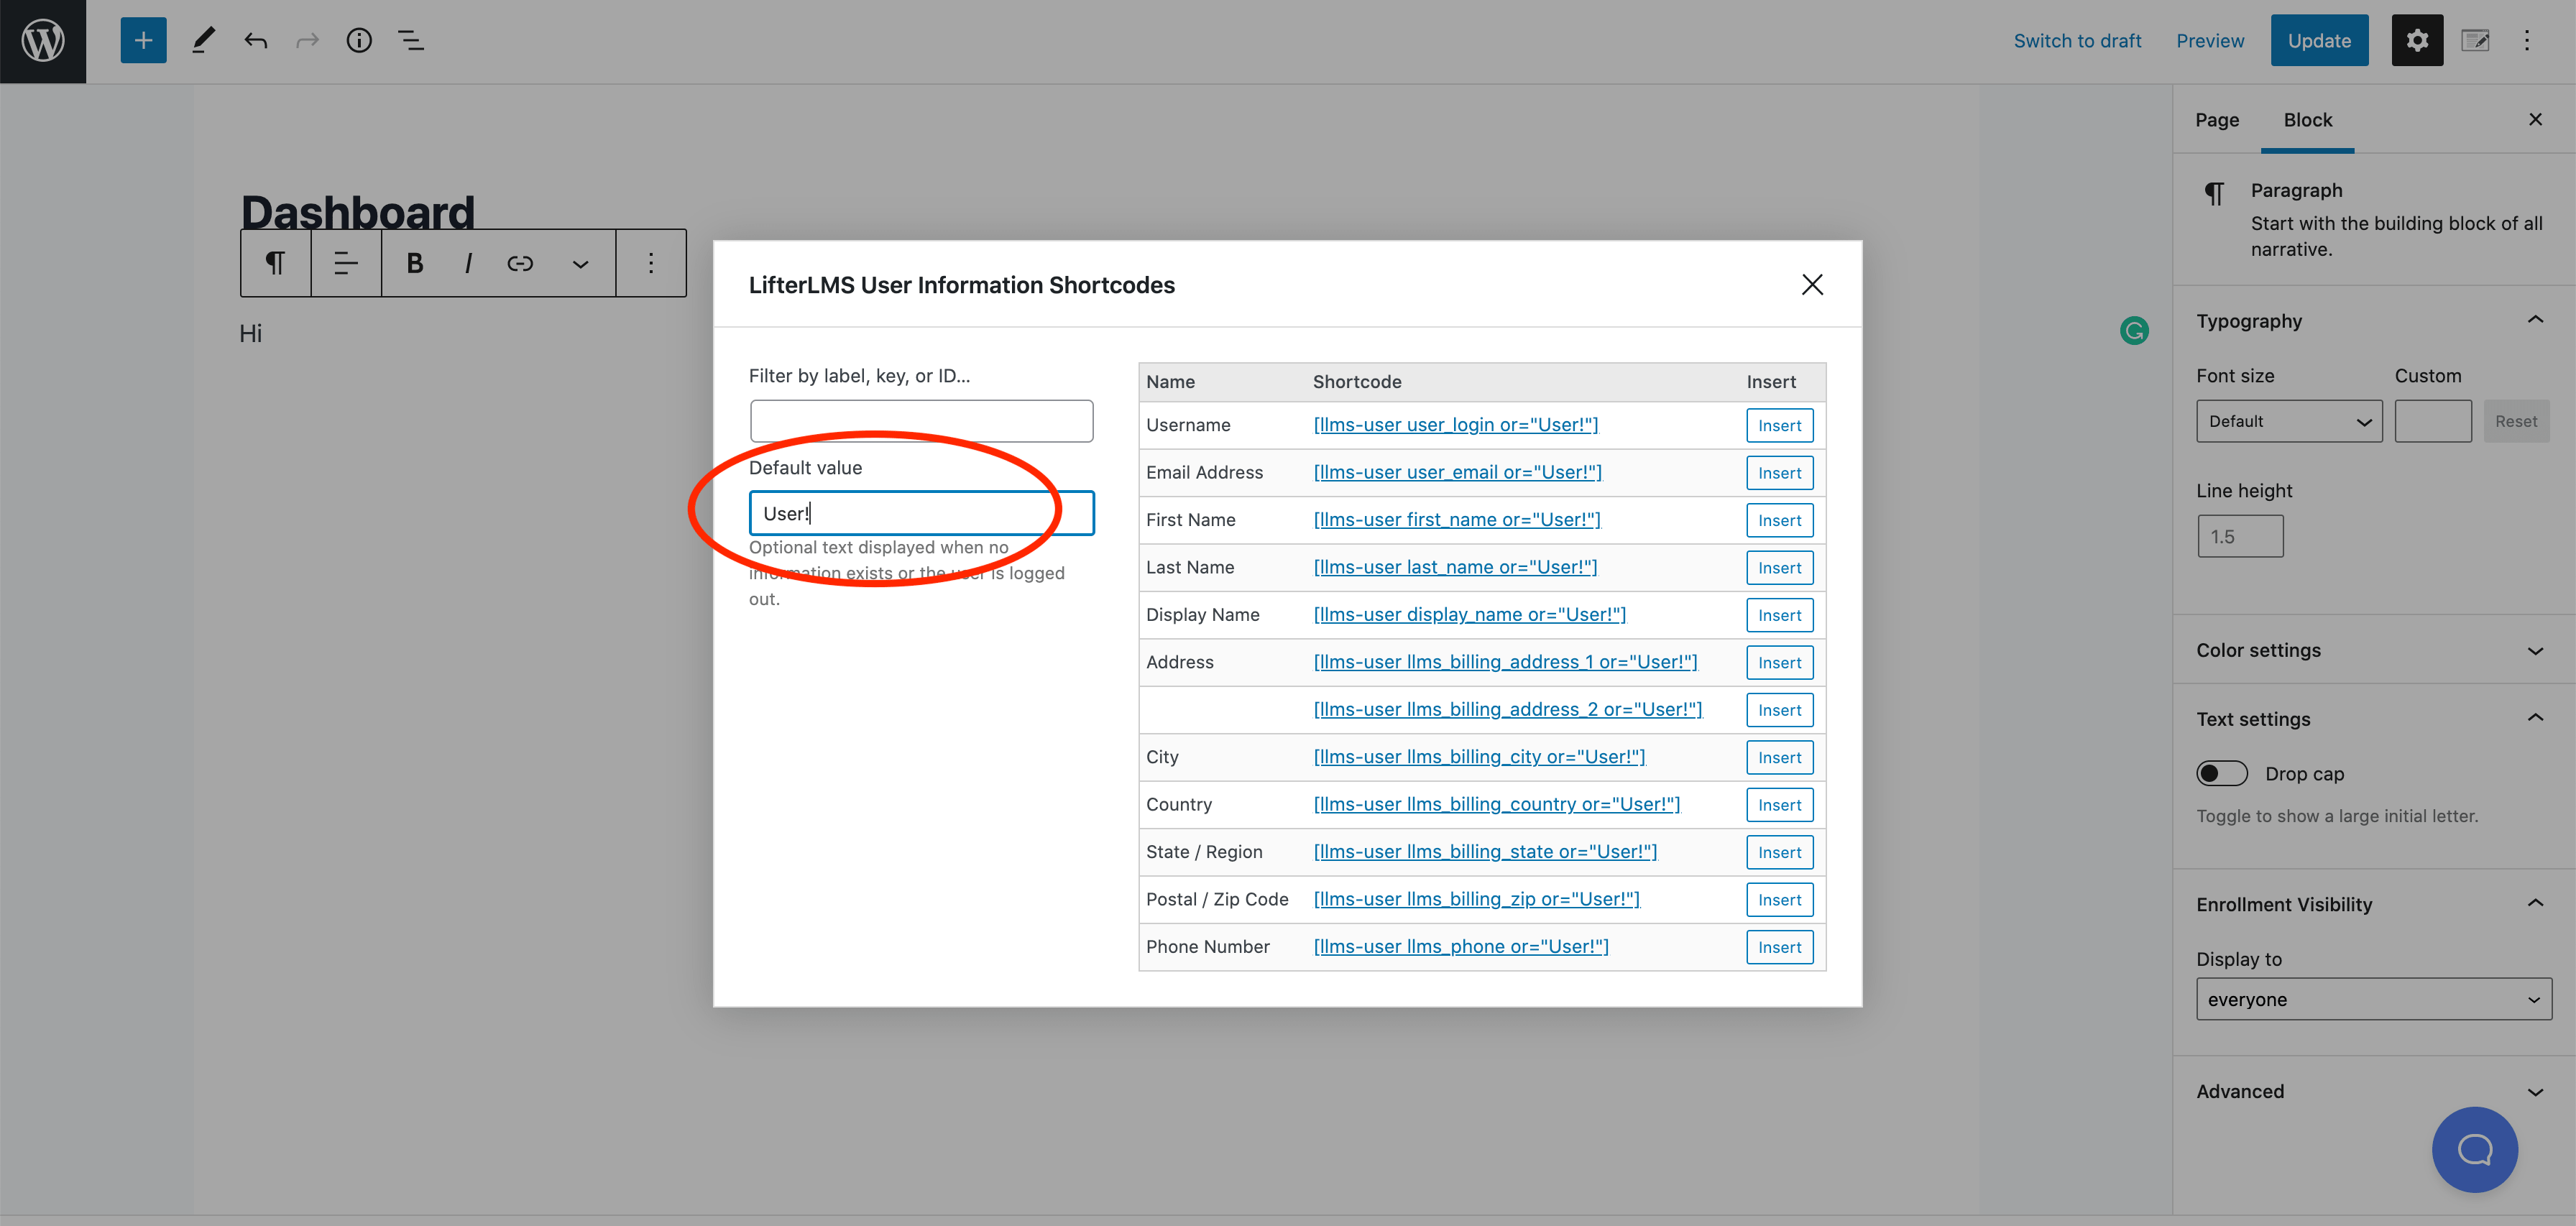Image resolution: width=2576 pixels, height=1226 pixels.
Task: Click the llms-user first_name shortcode link
Action: pos(1456,520)
